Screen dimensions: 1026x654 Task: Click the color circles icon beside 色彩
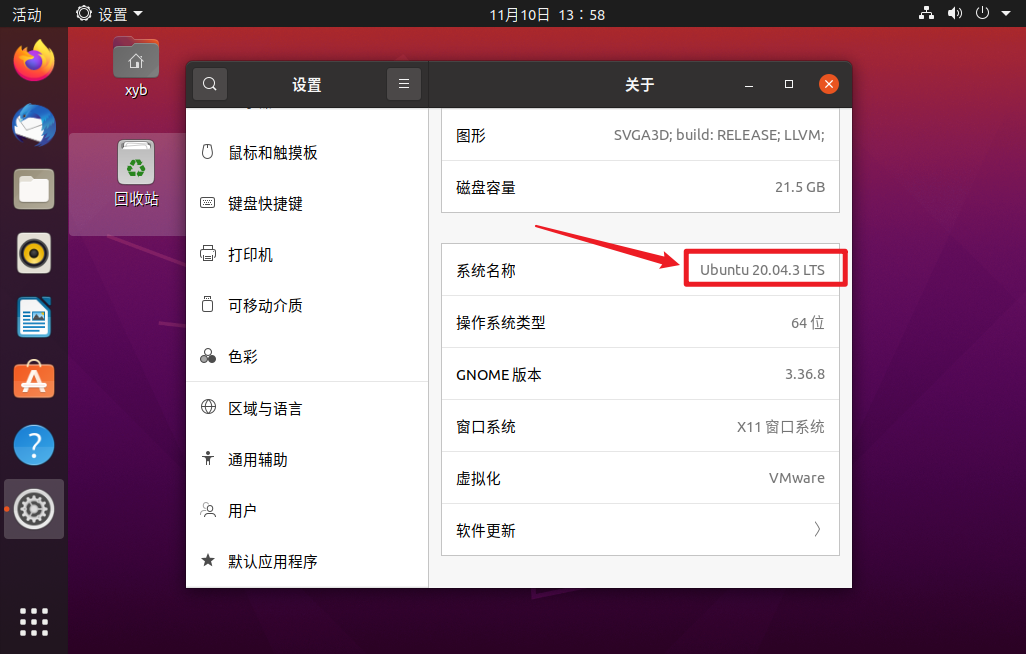(207, 355)
